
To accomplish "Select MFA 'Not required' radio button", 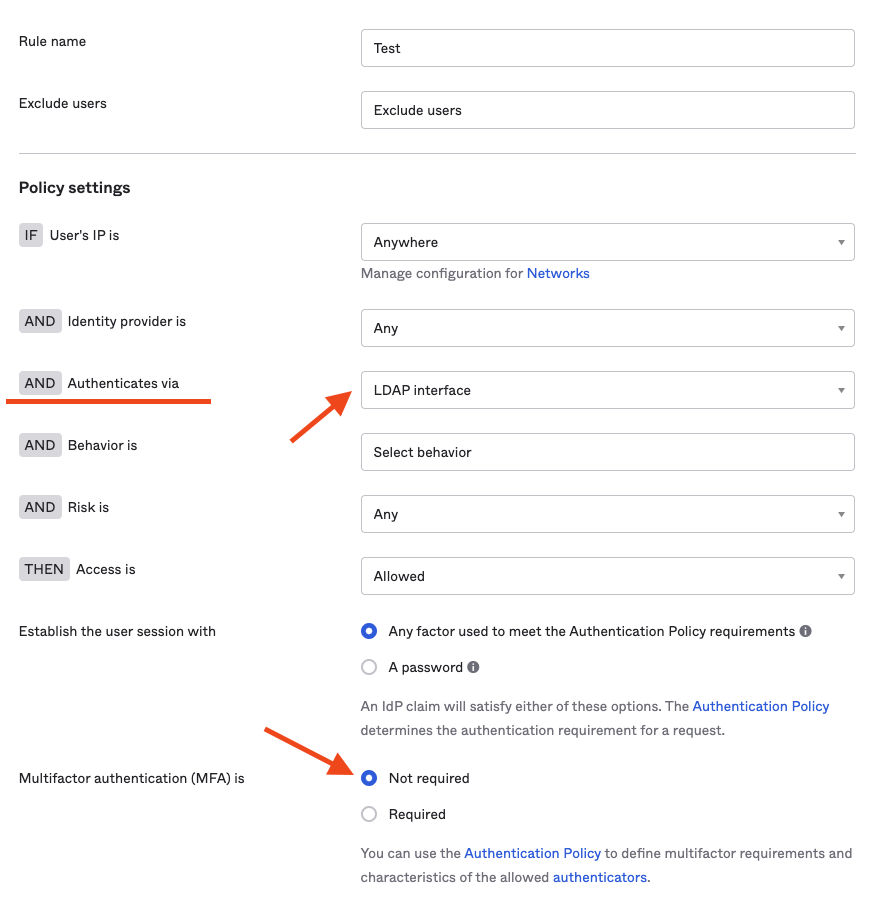I will pos(369,778).
